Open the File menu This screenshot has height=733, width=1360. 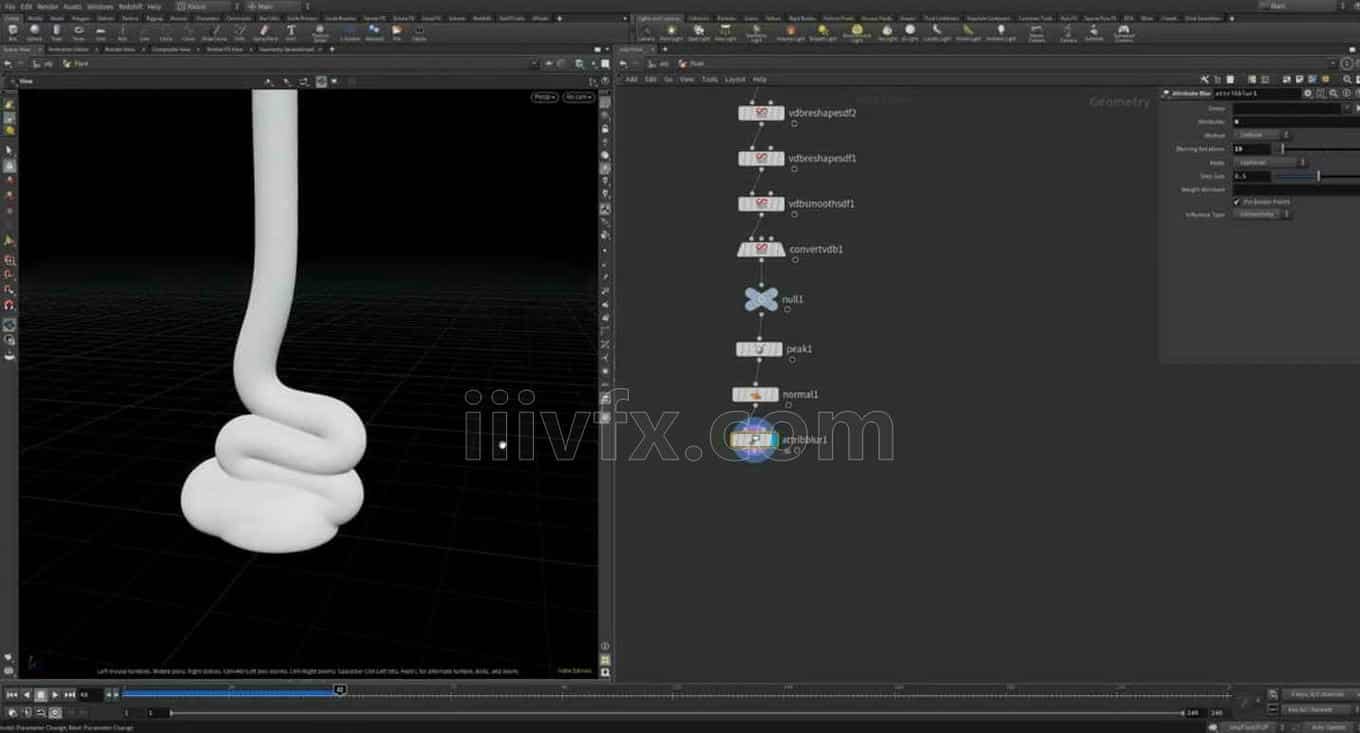click(10, 6)
